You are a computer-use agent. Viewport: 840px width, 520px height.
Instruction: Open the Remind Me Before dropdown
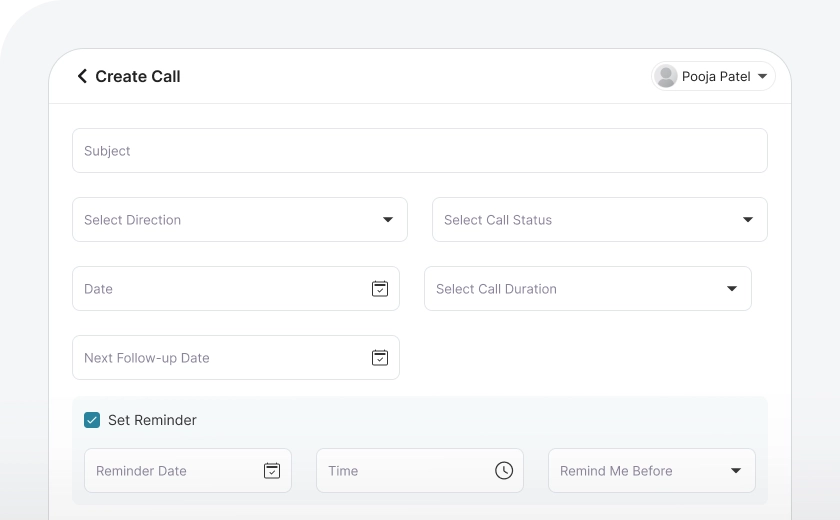736,471
